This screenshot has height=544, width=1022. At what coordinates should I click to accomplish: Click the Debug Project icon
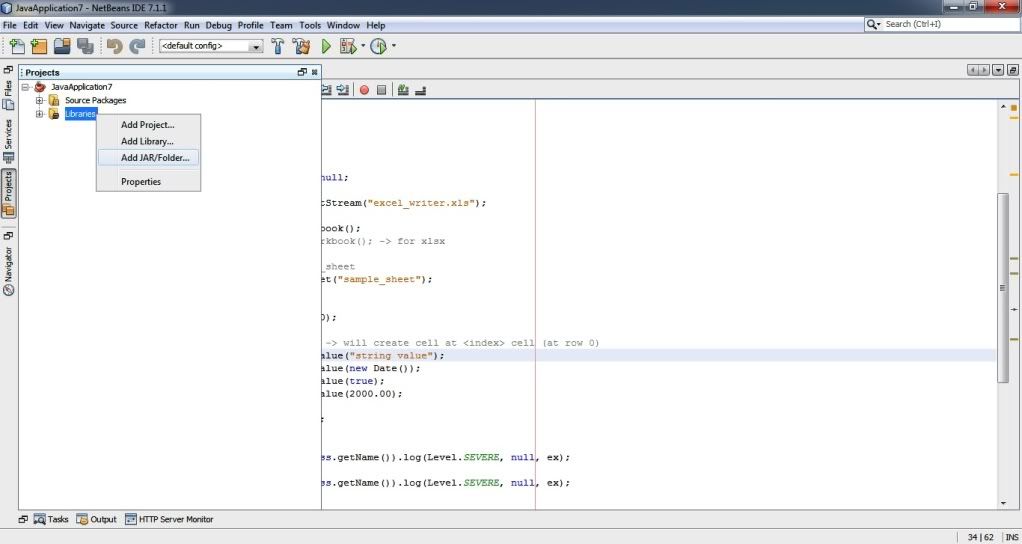pyautogui.click(x=348, y=46)
